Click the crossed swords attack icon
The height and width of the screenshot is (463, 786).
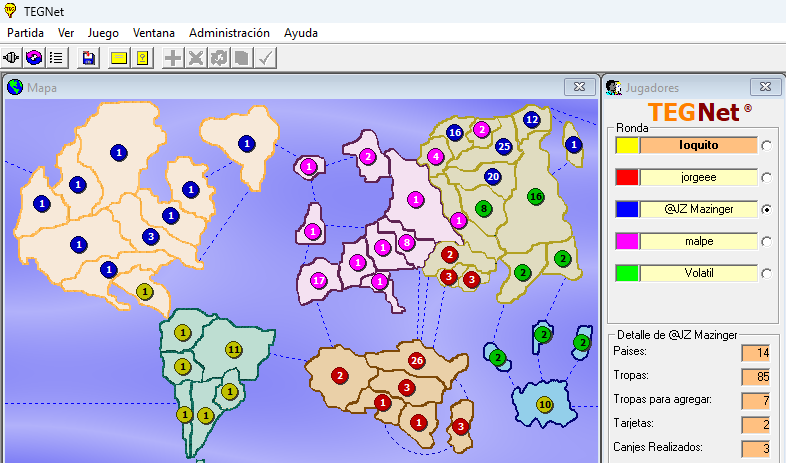click(x=196, y=58)
